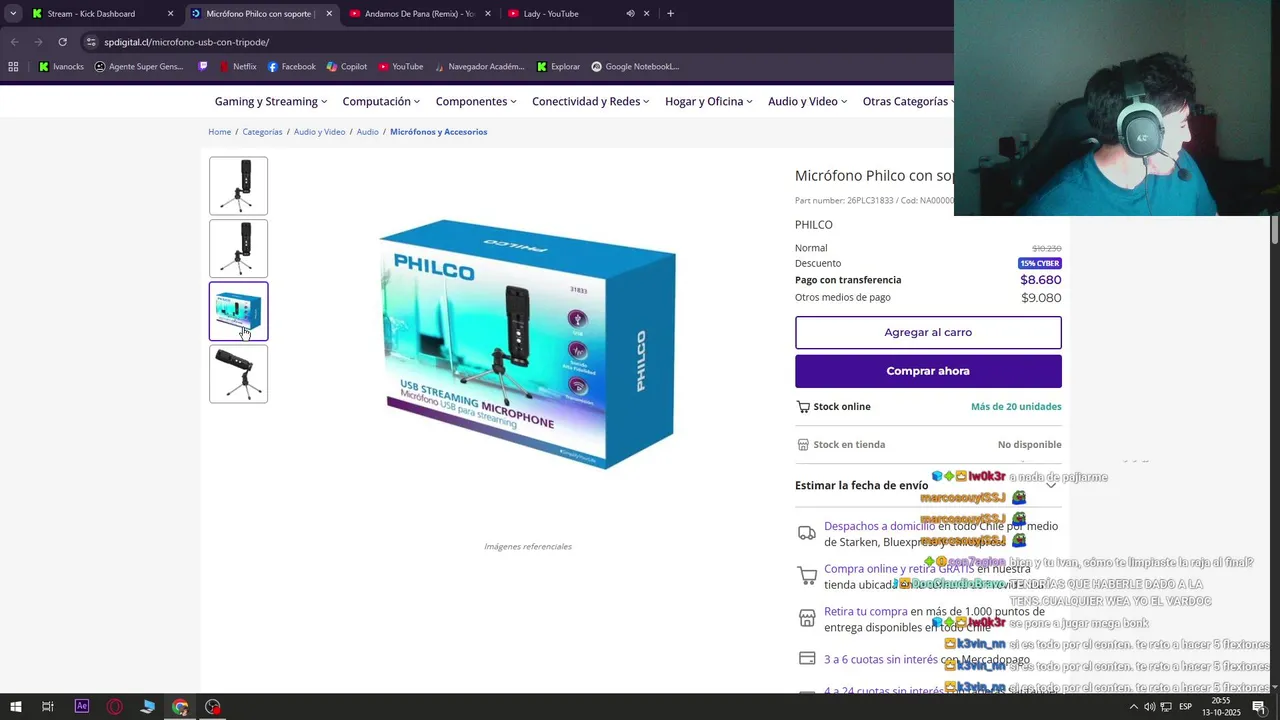This screenshot has width=1280, height=720.
Task: Select first microphone thumbnail
Action: [x=238, y=186]
